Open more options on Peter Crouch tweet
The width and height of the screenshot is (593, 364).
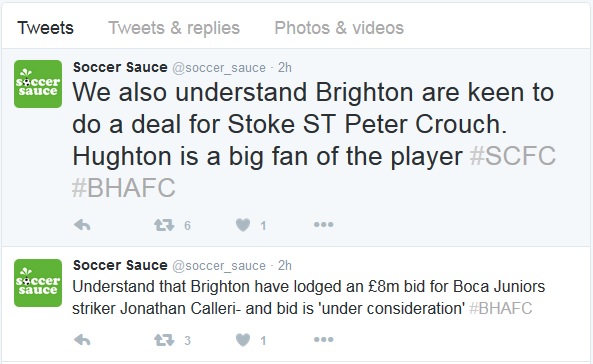[323, 225]
